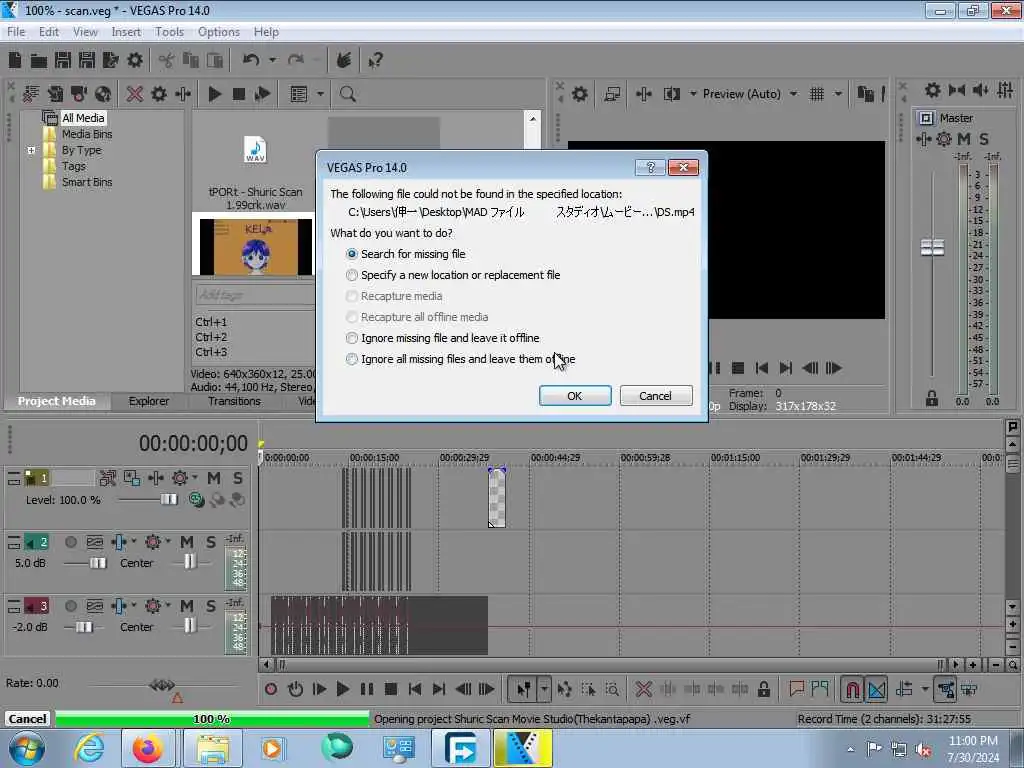Switch to the Explorer tab

pos(149,401)
